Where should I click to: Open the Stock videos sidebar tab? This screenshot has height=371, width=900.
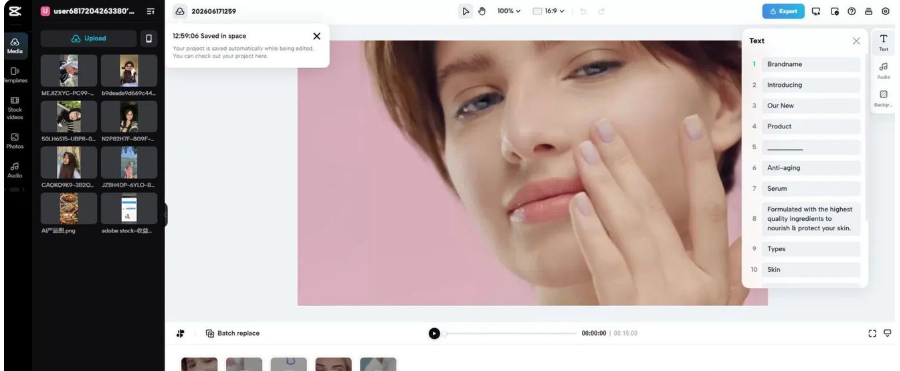[15, 108]
